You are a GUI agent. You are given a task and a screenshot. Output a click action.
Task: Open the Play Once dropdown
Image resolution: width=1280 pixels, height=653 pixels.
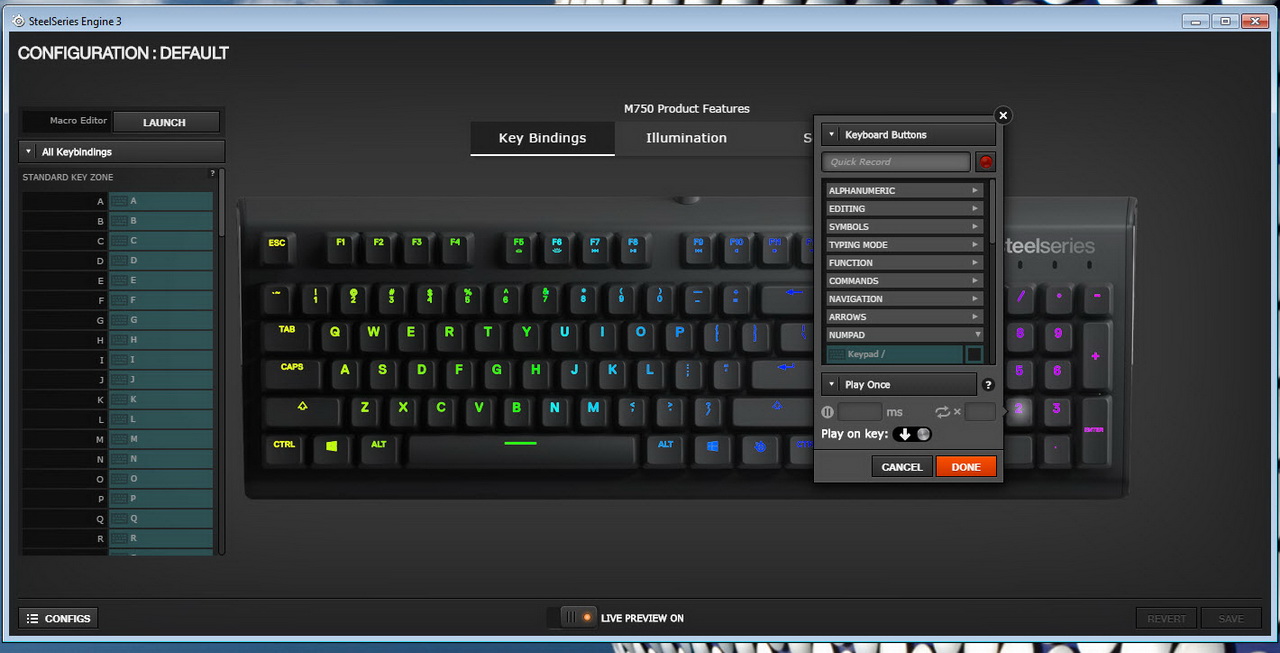898,385
